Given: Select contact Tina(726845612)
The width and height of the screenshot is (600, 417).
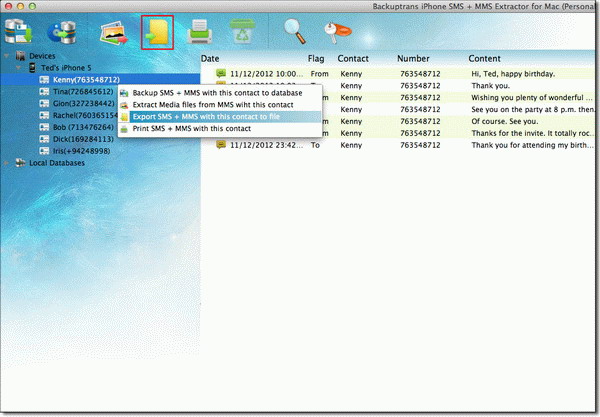Looking at the screenshot, I should pos(83,91).
